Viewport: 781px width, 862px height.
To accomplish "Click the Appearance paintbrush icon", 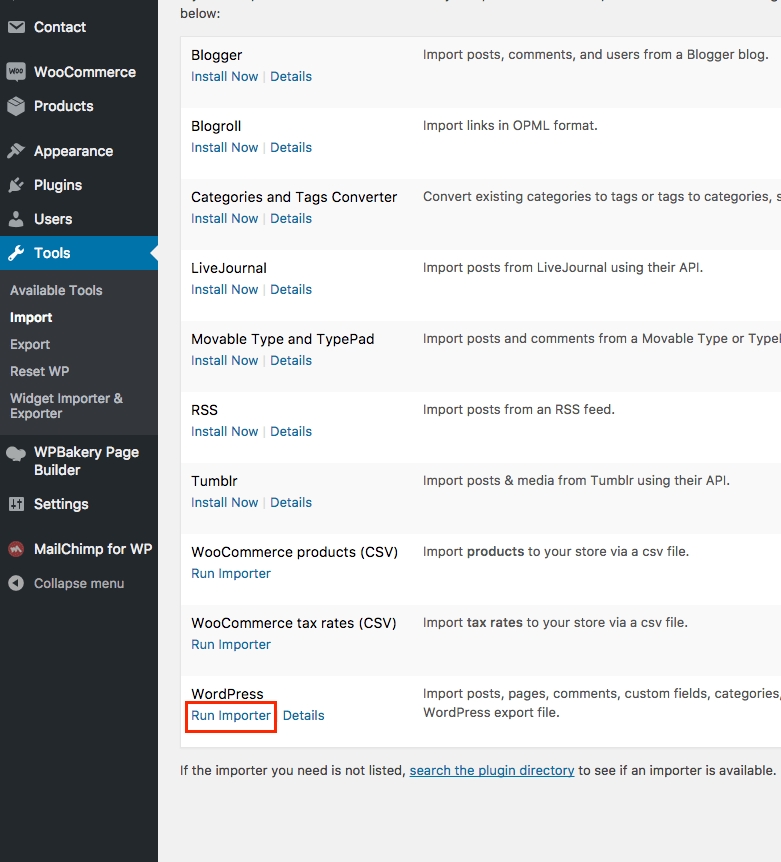I will click(16, 151).
